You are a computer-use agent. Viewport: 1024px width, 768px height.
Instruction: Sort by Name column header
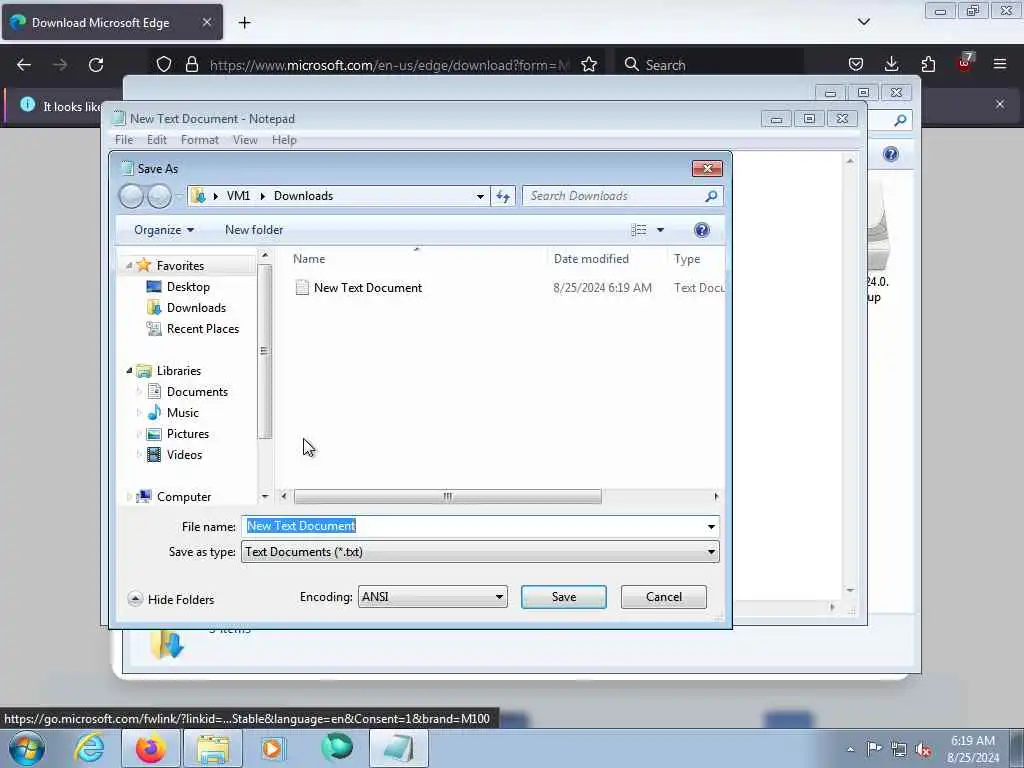point(309,259)
